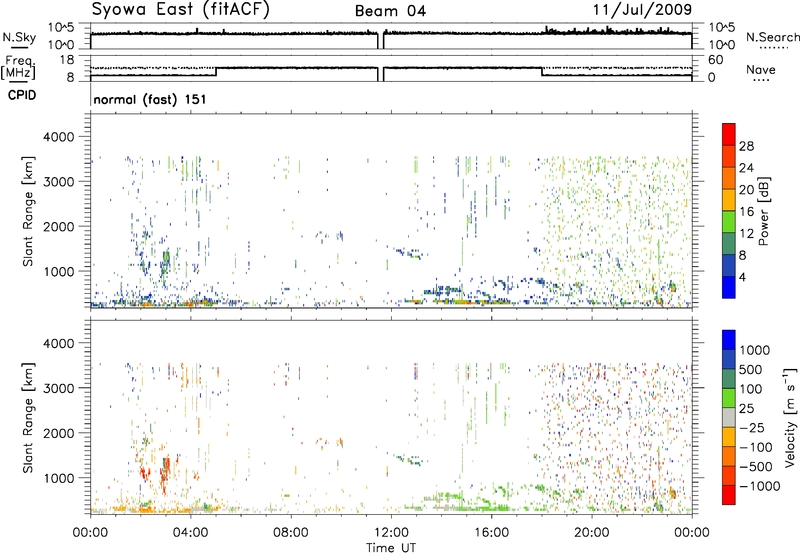Click the "2000" tick of velocity panel
The image size is (800, 554).
click(x=58, y=433)
